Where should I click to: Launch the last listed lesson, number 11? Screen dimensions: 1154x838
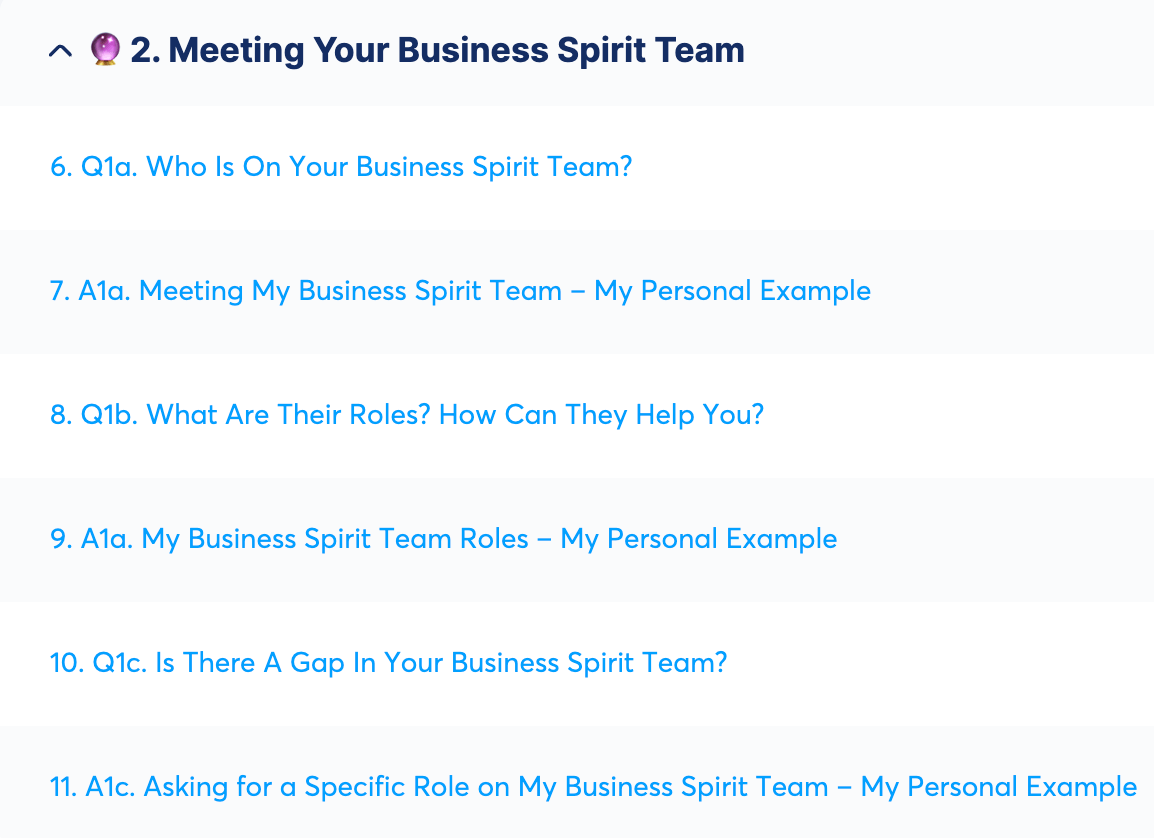[x=593, y=787]
